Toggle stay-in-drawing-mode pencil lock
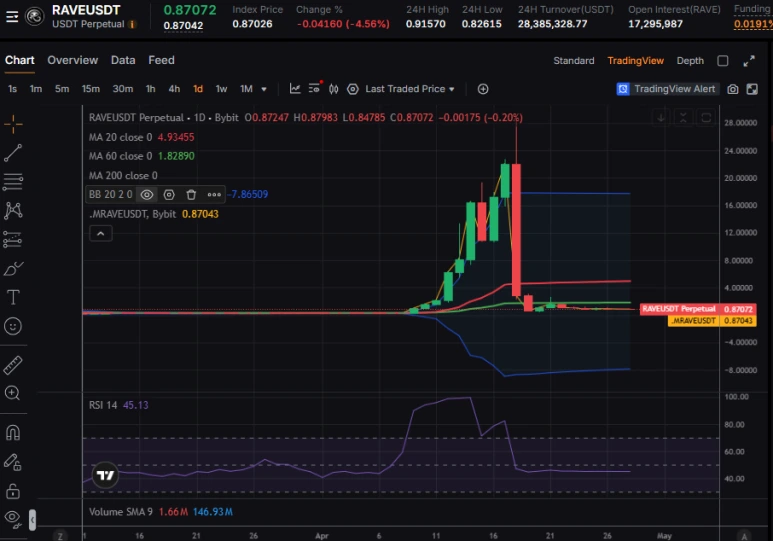 tap(13, 462)
